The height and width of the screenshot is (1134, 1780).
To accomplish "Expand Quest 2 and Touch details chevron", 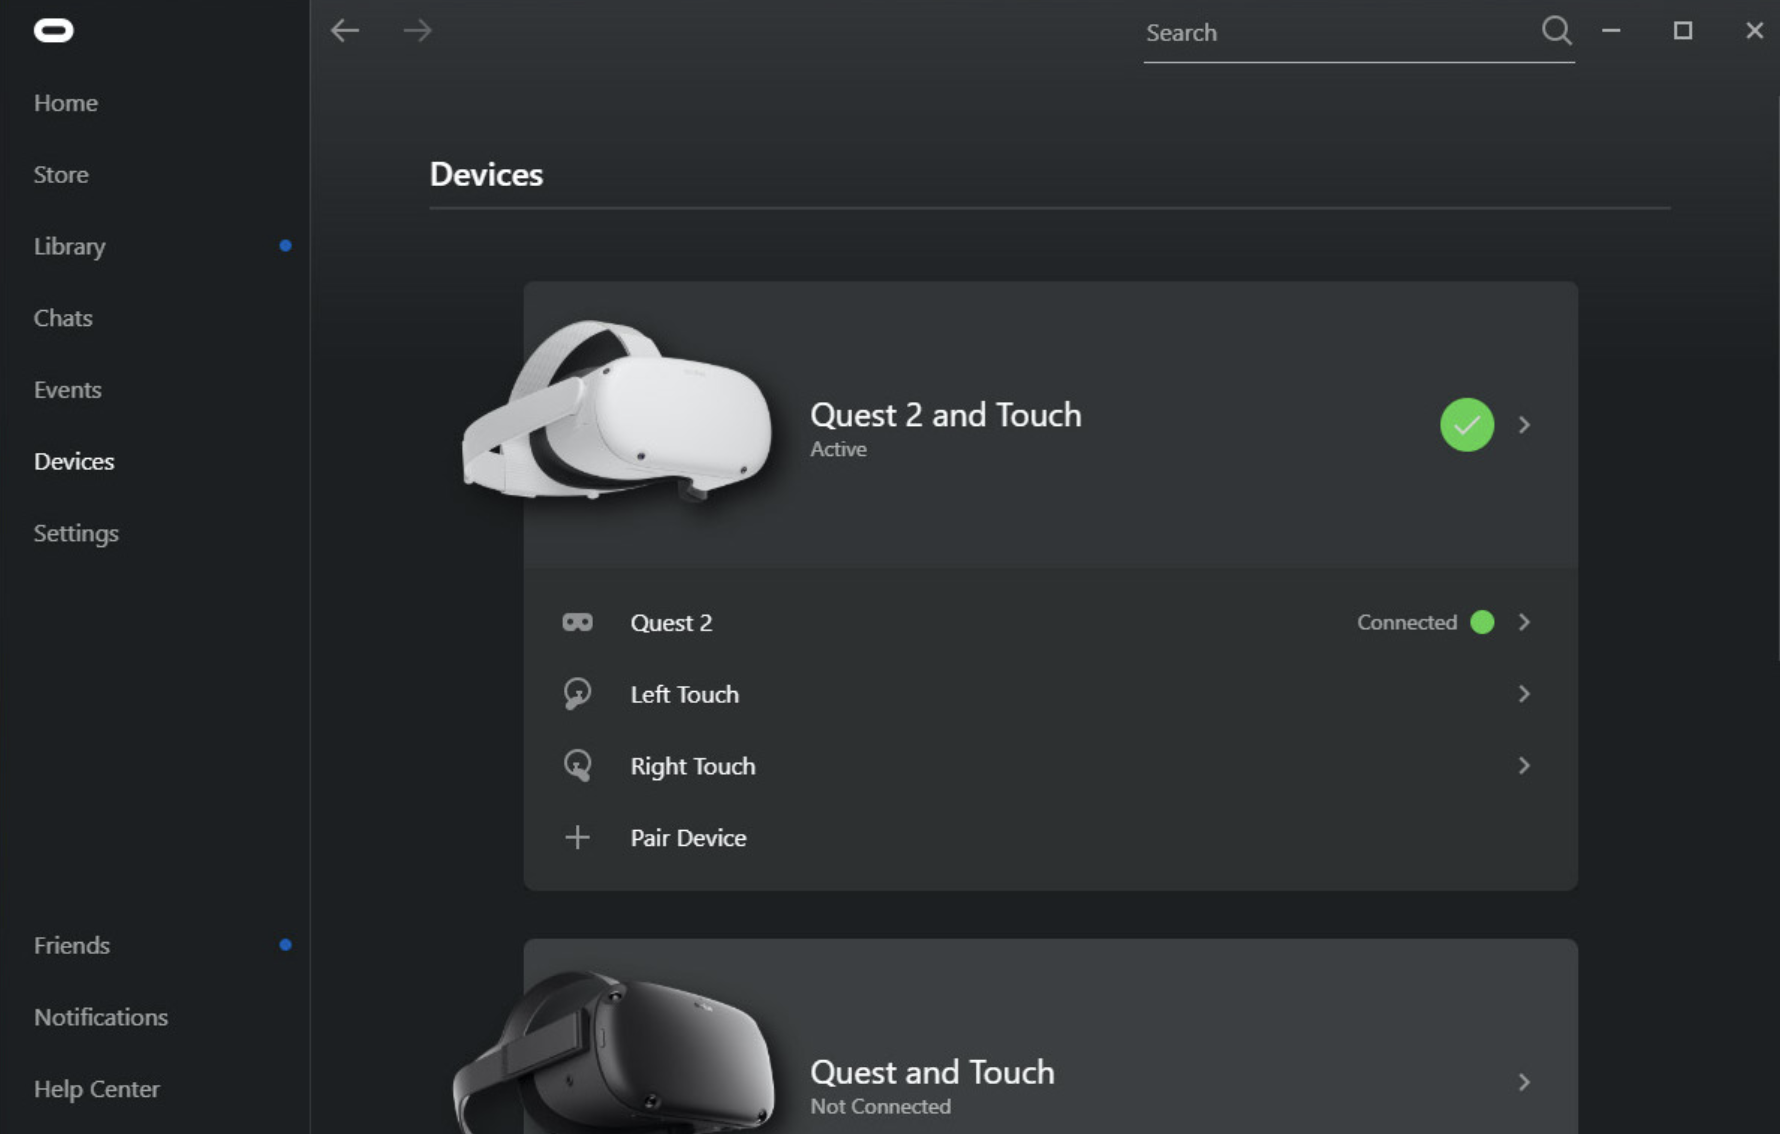I will click(x=1524, y=425).
